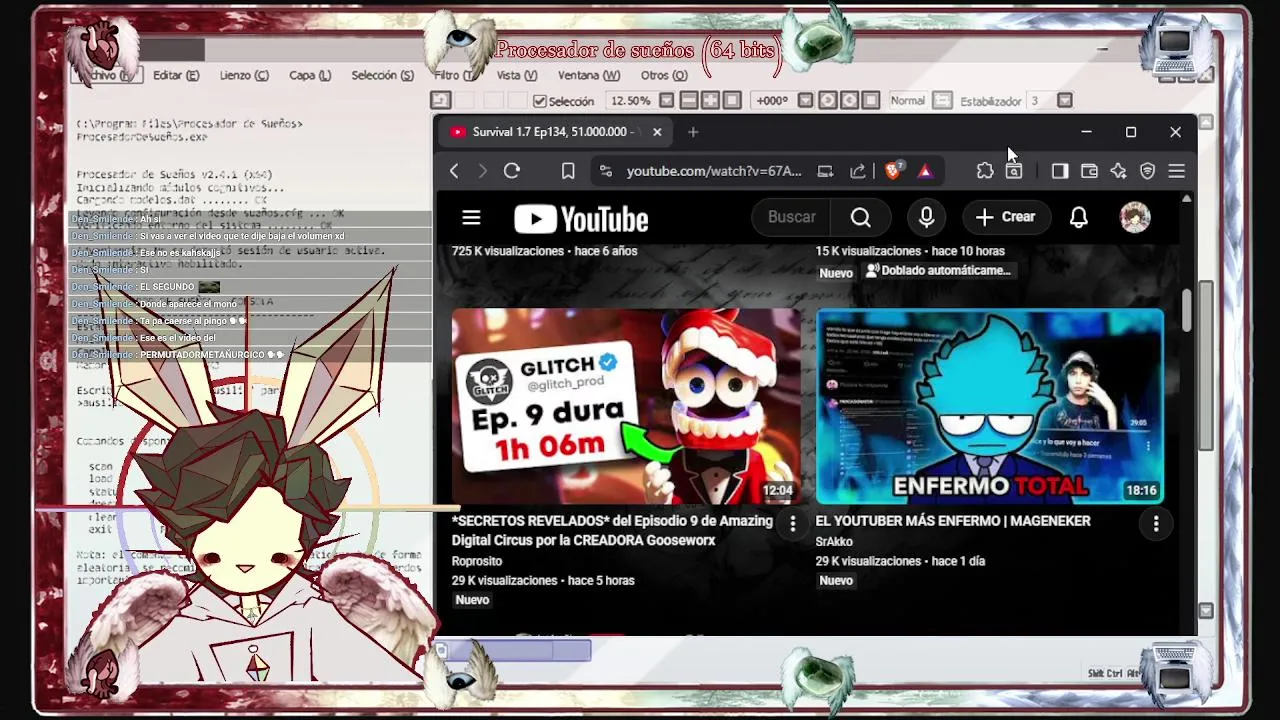The image size is (1280, 720).
Task: Open the 12.50% zoom dropdown
Action: (x=666, y=101)
